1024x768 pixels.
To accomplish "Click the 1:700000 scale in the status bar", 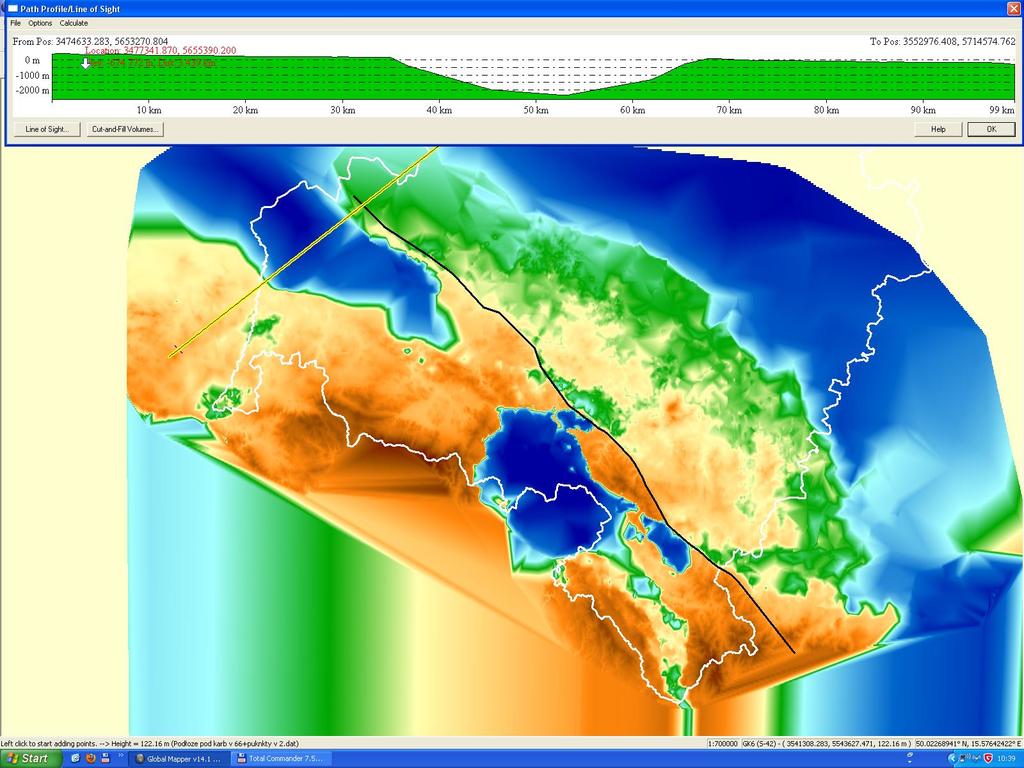I will point(723,744).
